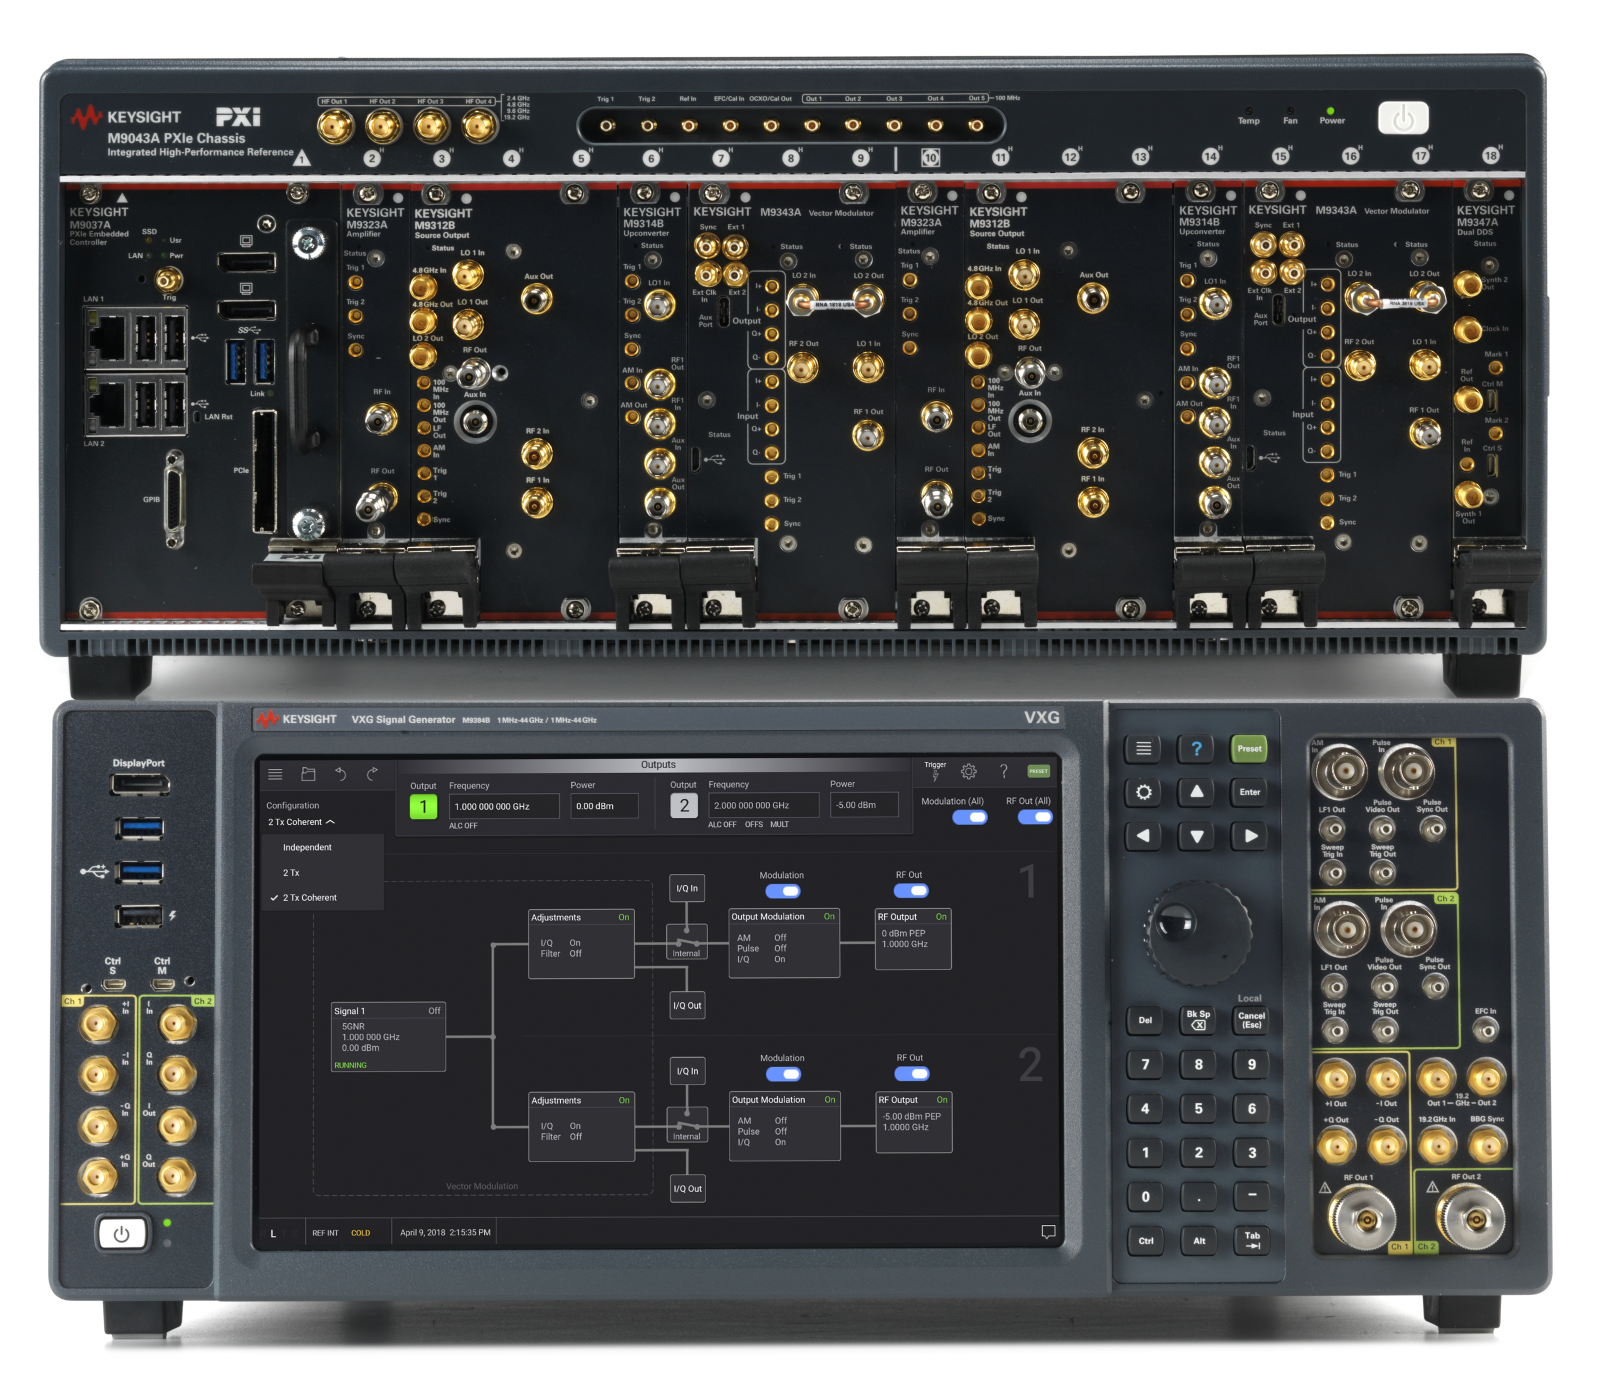Switch to Output 2 in the Outputs bar
This screenshot has width=1600, height=1385.
pos(684,805)
